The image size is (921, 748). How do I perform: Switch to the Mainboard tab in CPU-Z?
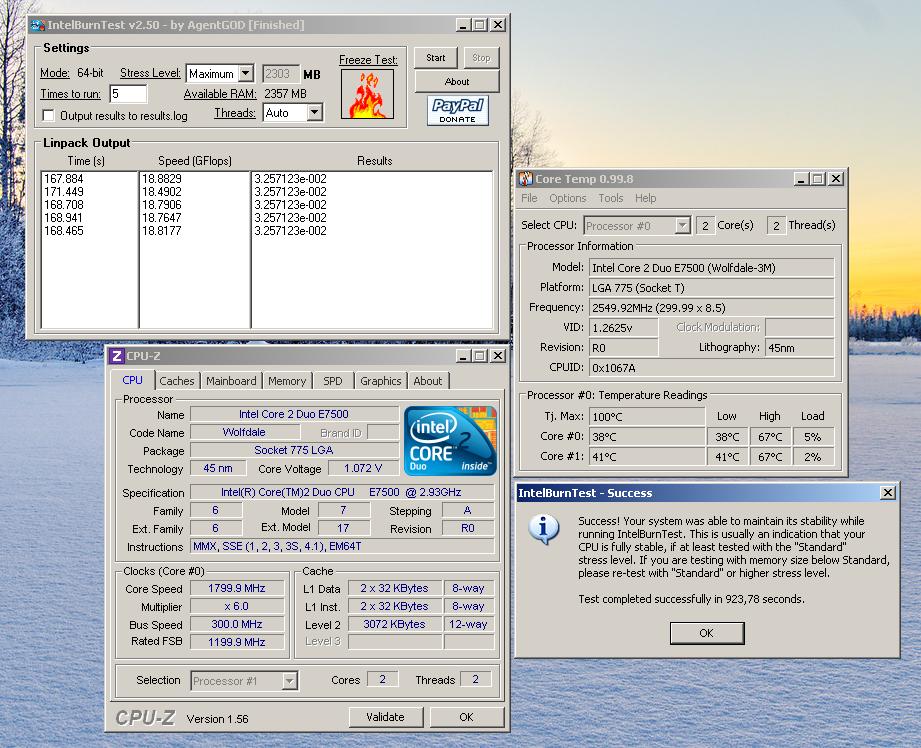point(231,381)
